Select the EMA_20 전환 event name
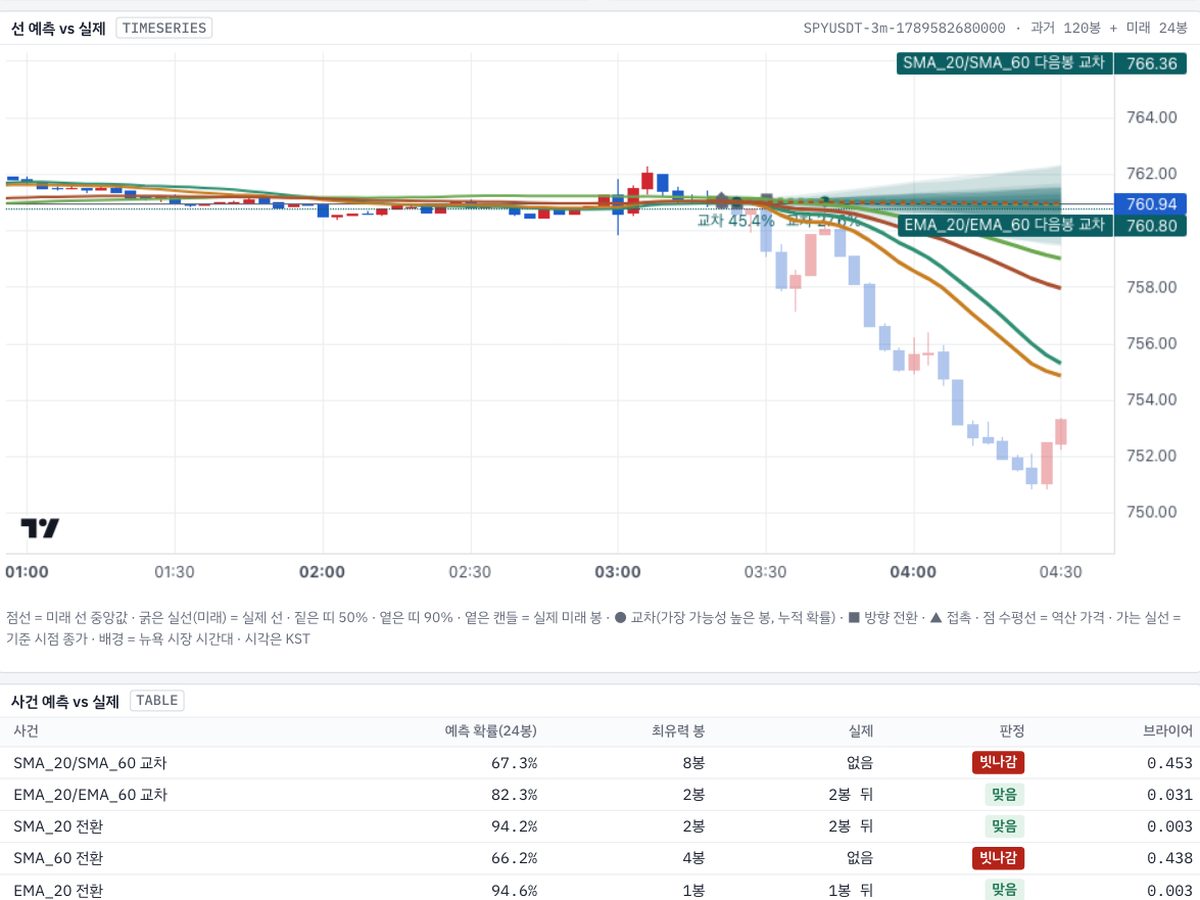 [x=58, y=890]
